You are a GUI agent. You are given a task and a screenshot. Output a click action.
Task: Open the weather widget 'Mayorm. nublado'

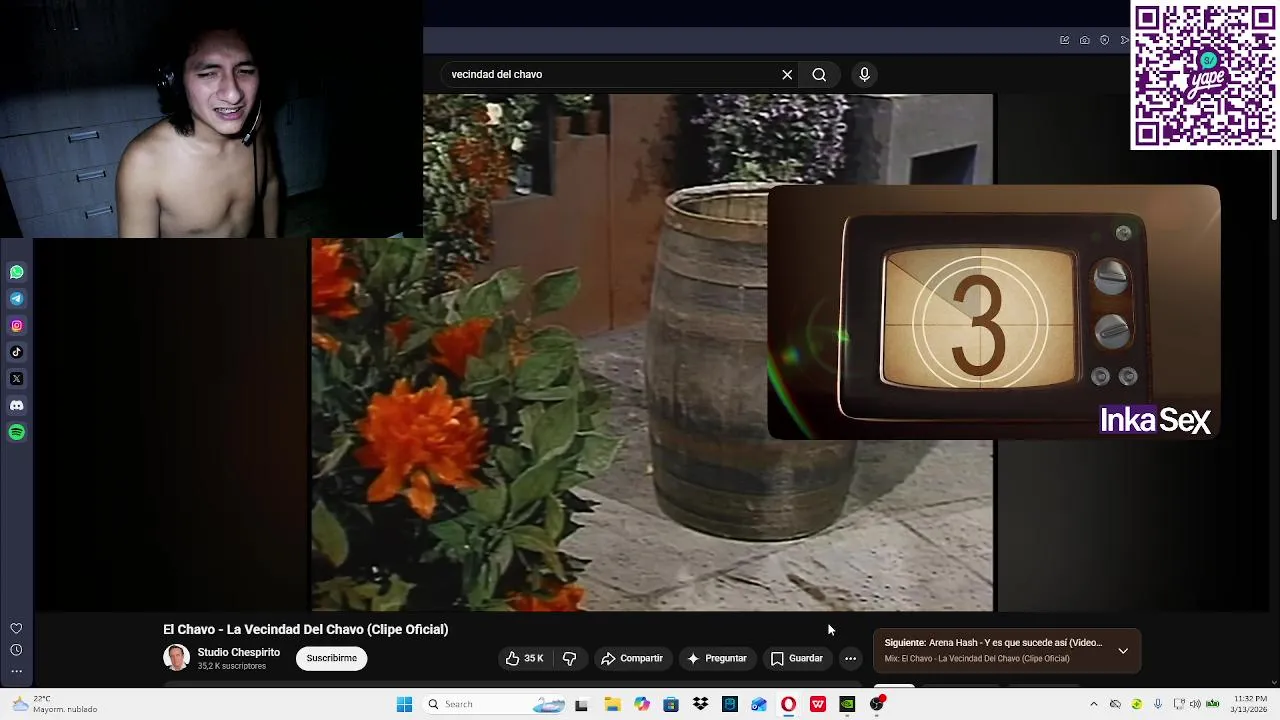coord(55,704)
